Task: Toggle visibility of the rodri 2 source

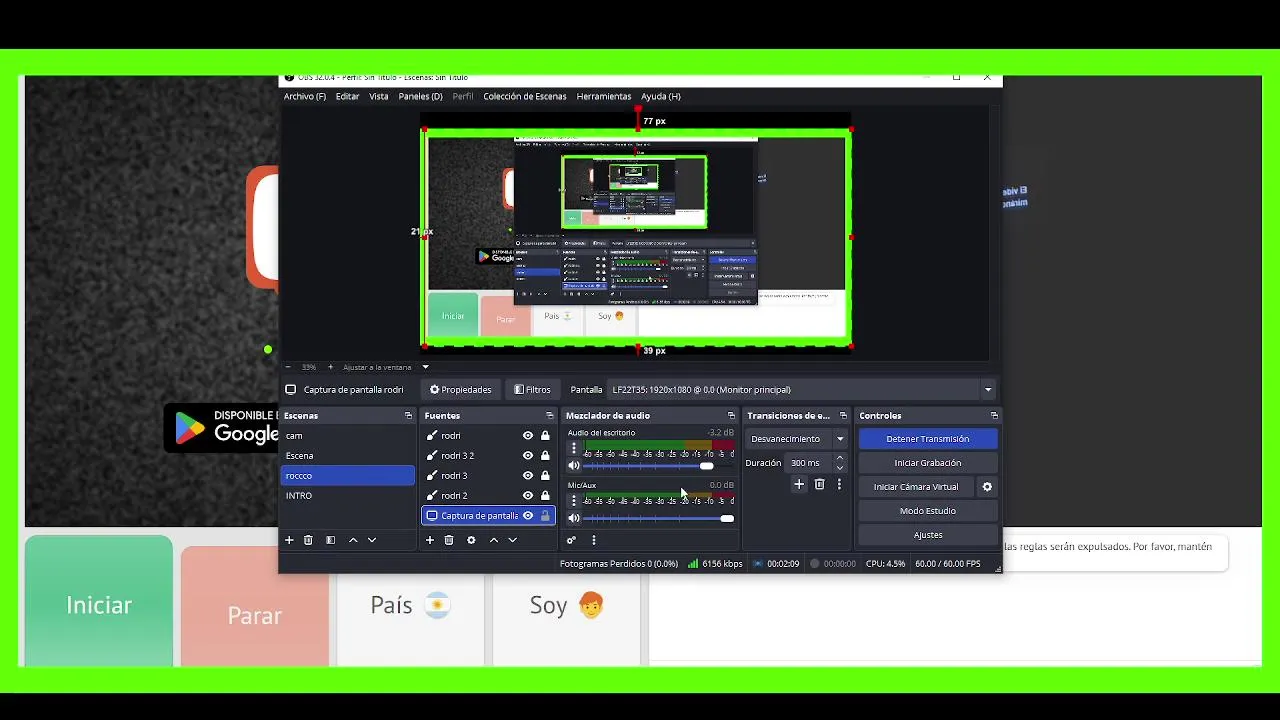Action: tap(528, 496)
